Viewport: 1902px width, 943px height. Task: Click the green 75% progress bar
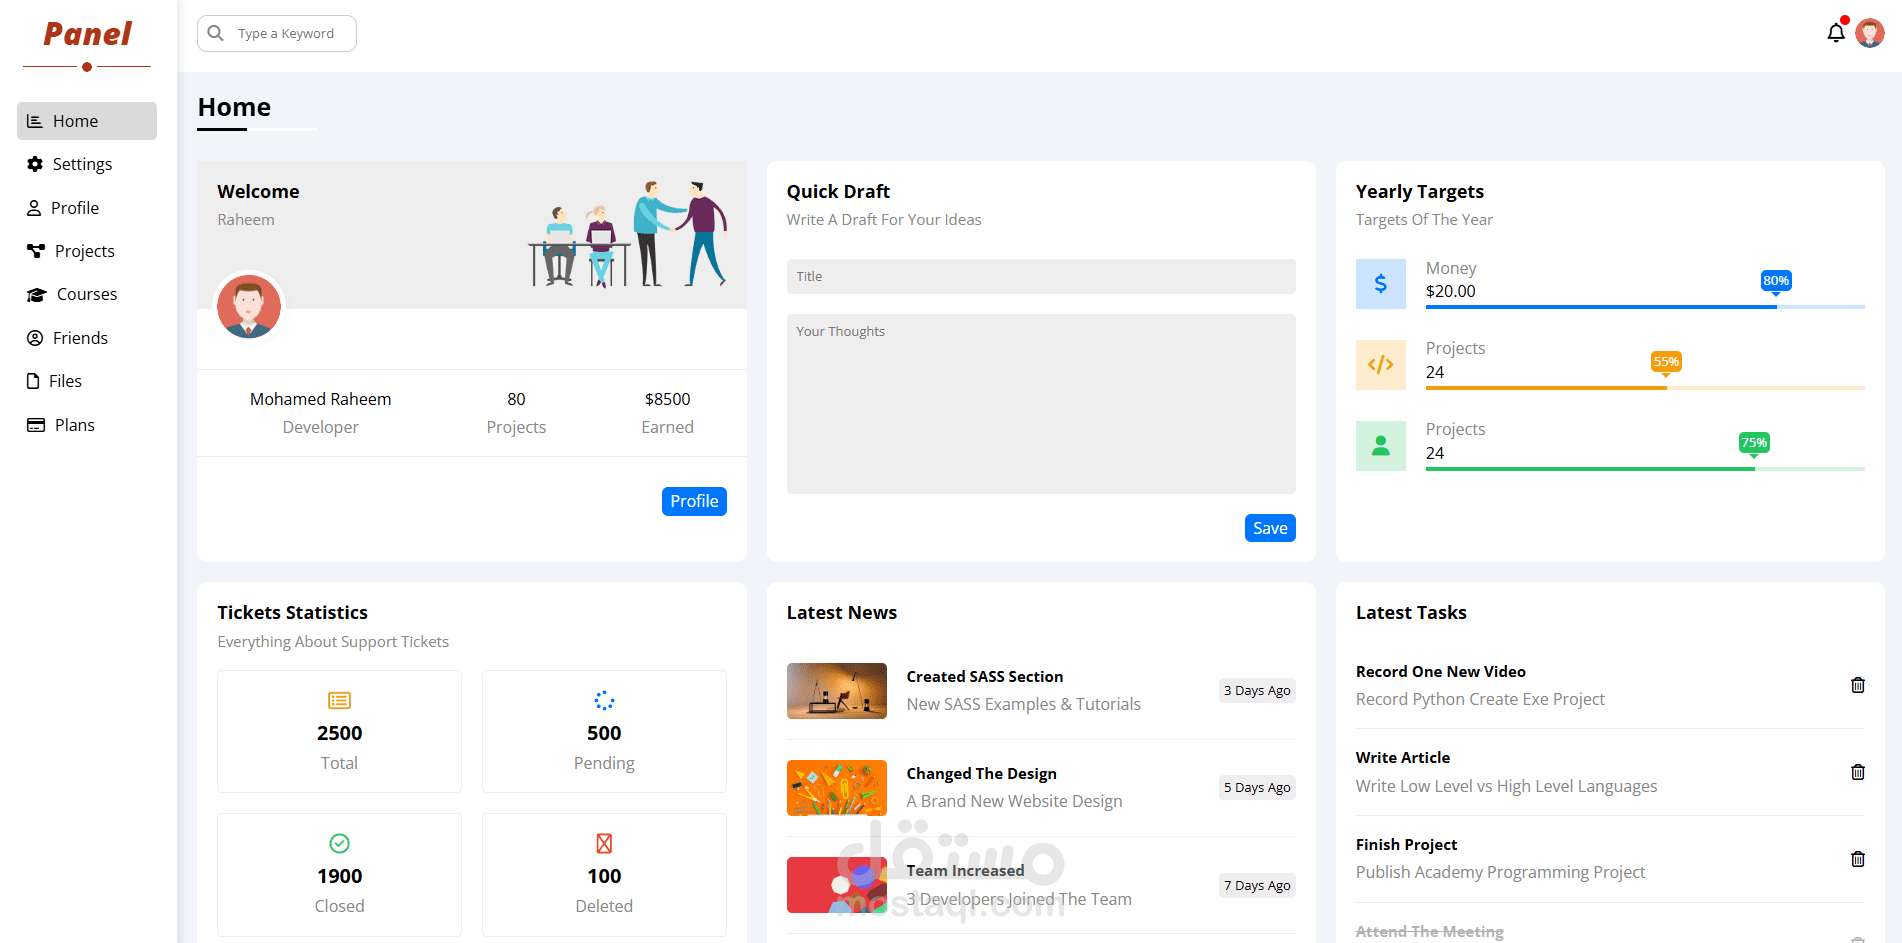pyautogui.click(x=1645, y=469)
